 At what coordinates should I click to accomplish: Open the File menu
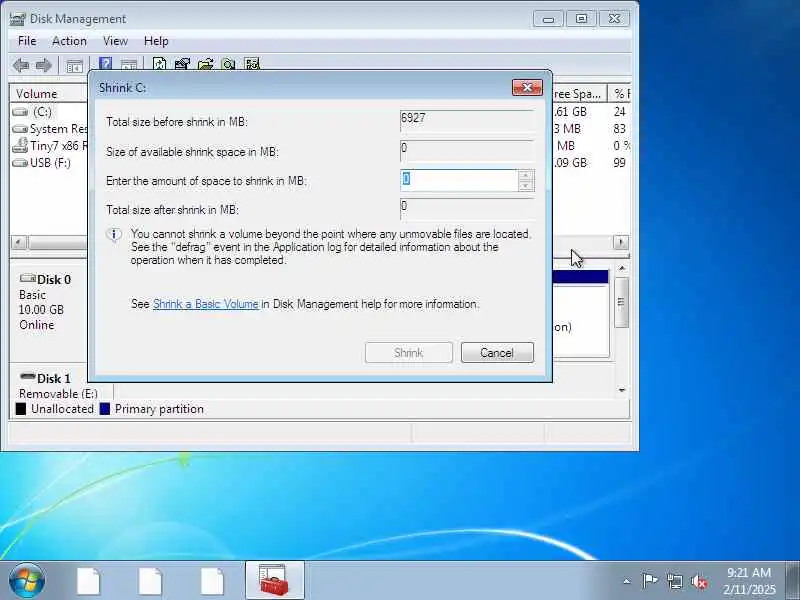point(27,41)
